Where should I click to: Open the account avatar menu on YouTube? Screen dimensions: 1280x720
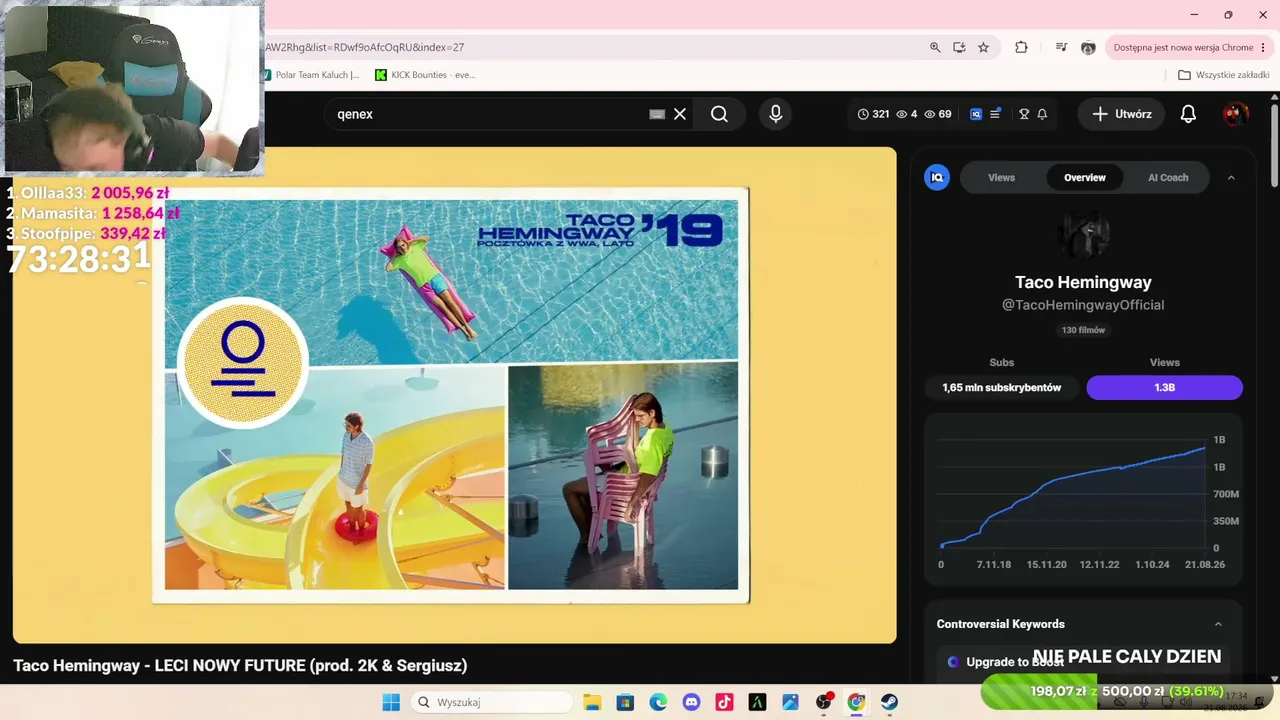pyautogui.click(x=1236, y=114)
